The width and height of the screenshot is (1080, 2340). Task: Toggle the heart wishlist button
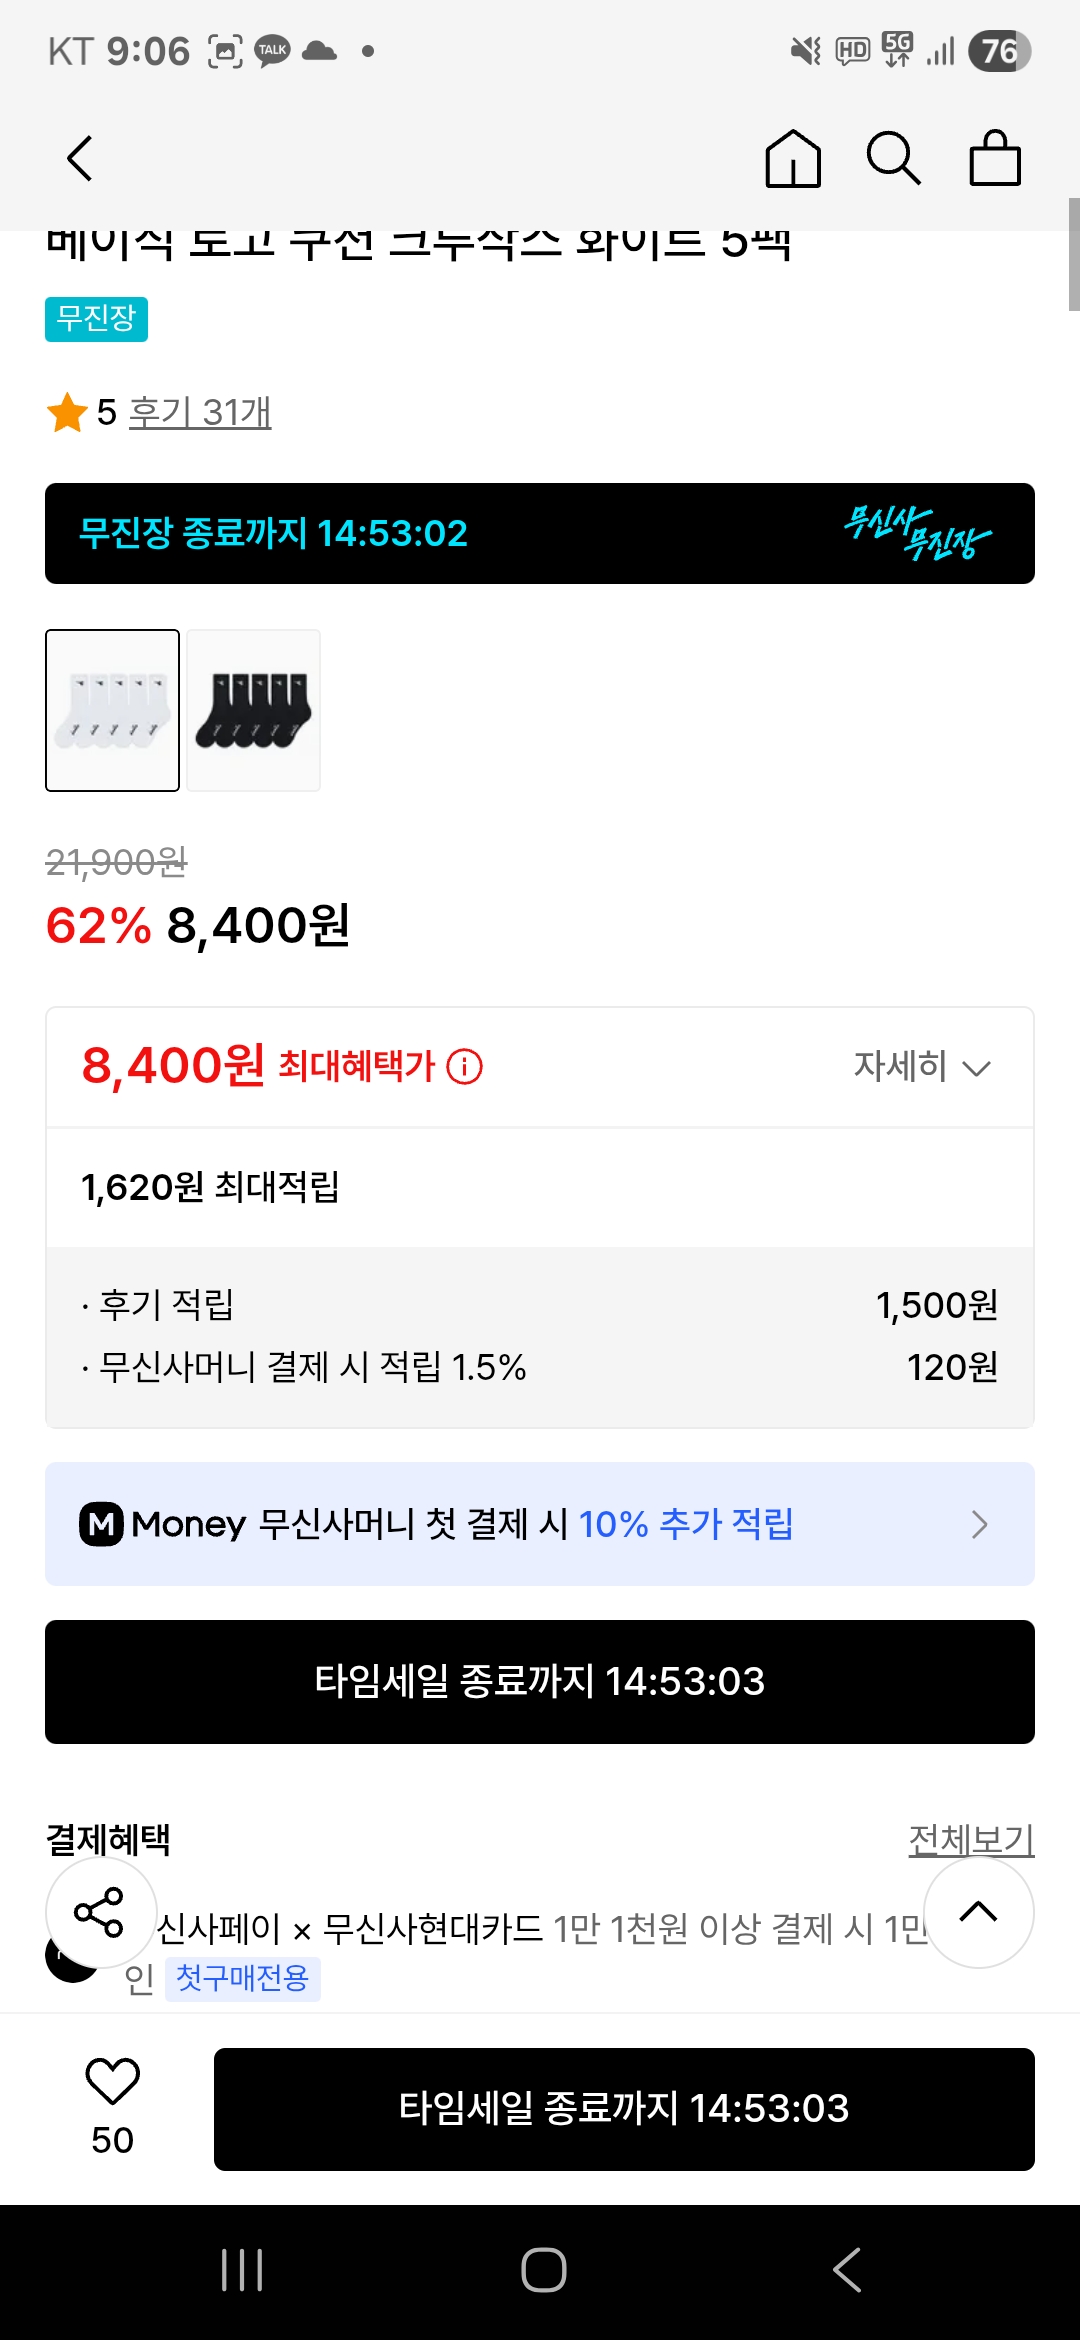click(112, 2082)
